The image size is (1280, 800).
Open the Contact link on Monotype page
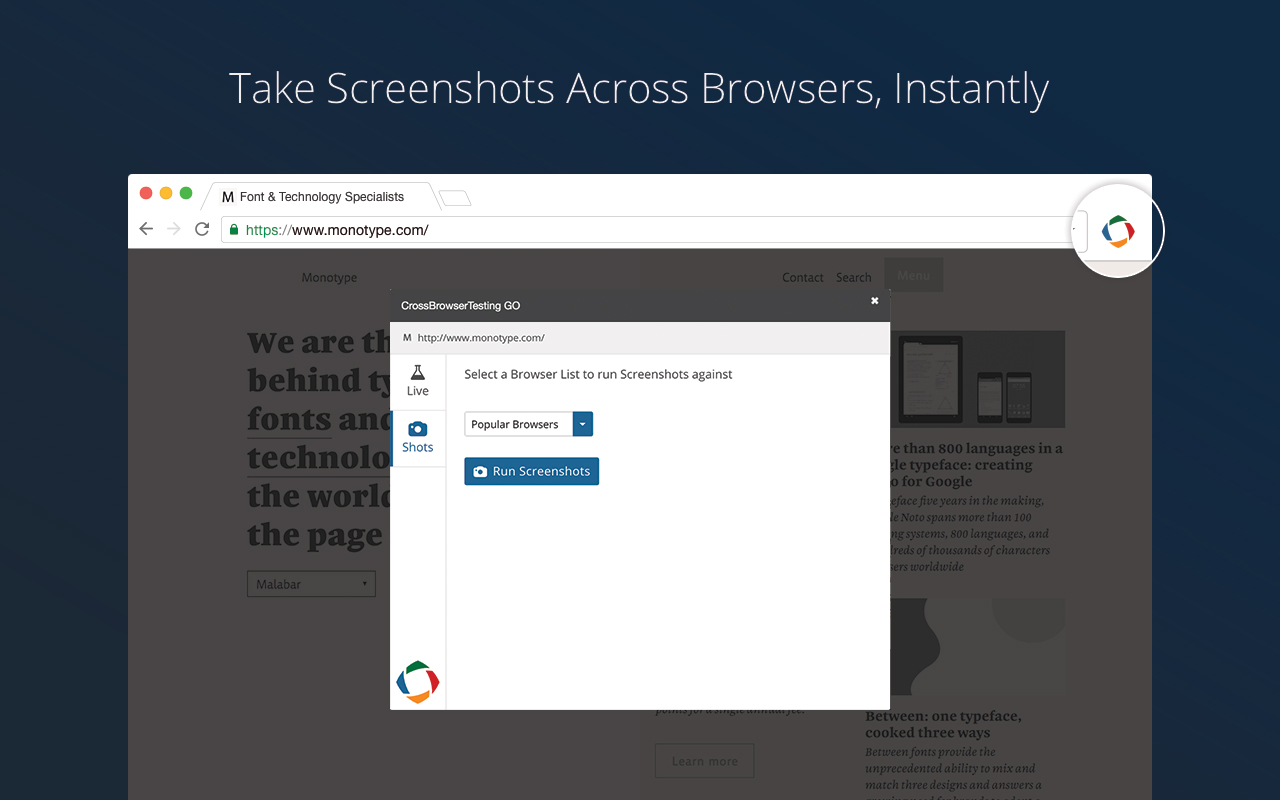coord(803,278)
